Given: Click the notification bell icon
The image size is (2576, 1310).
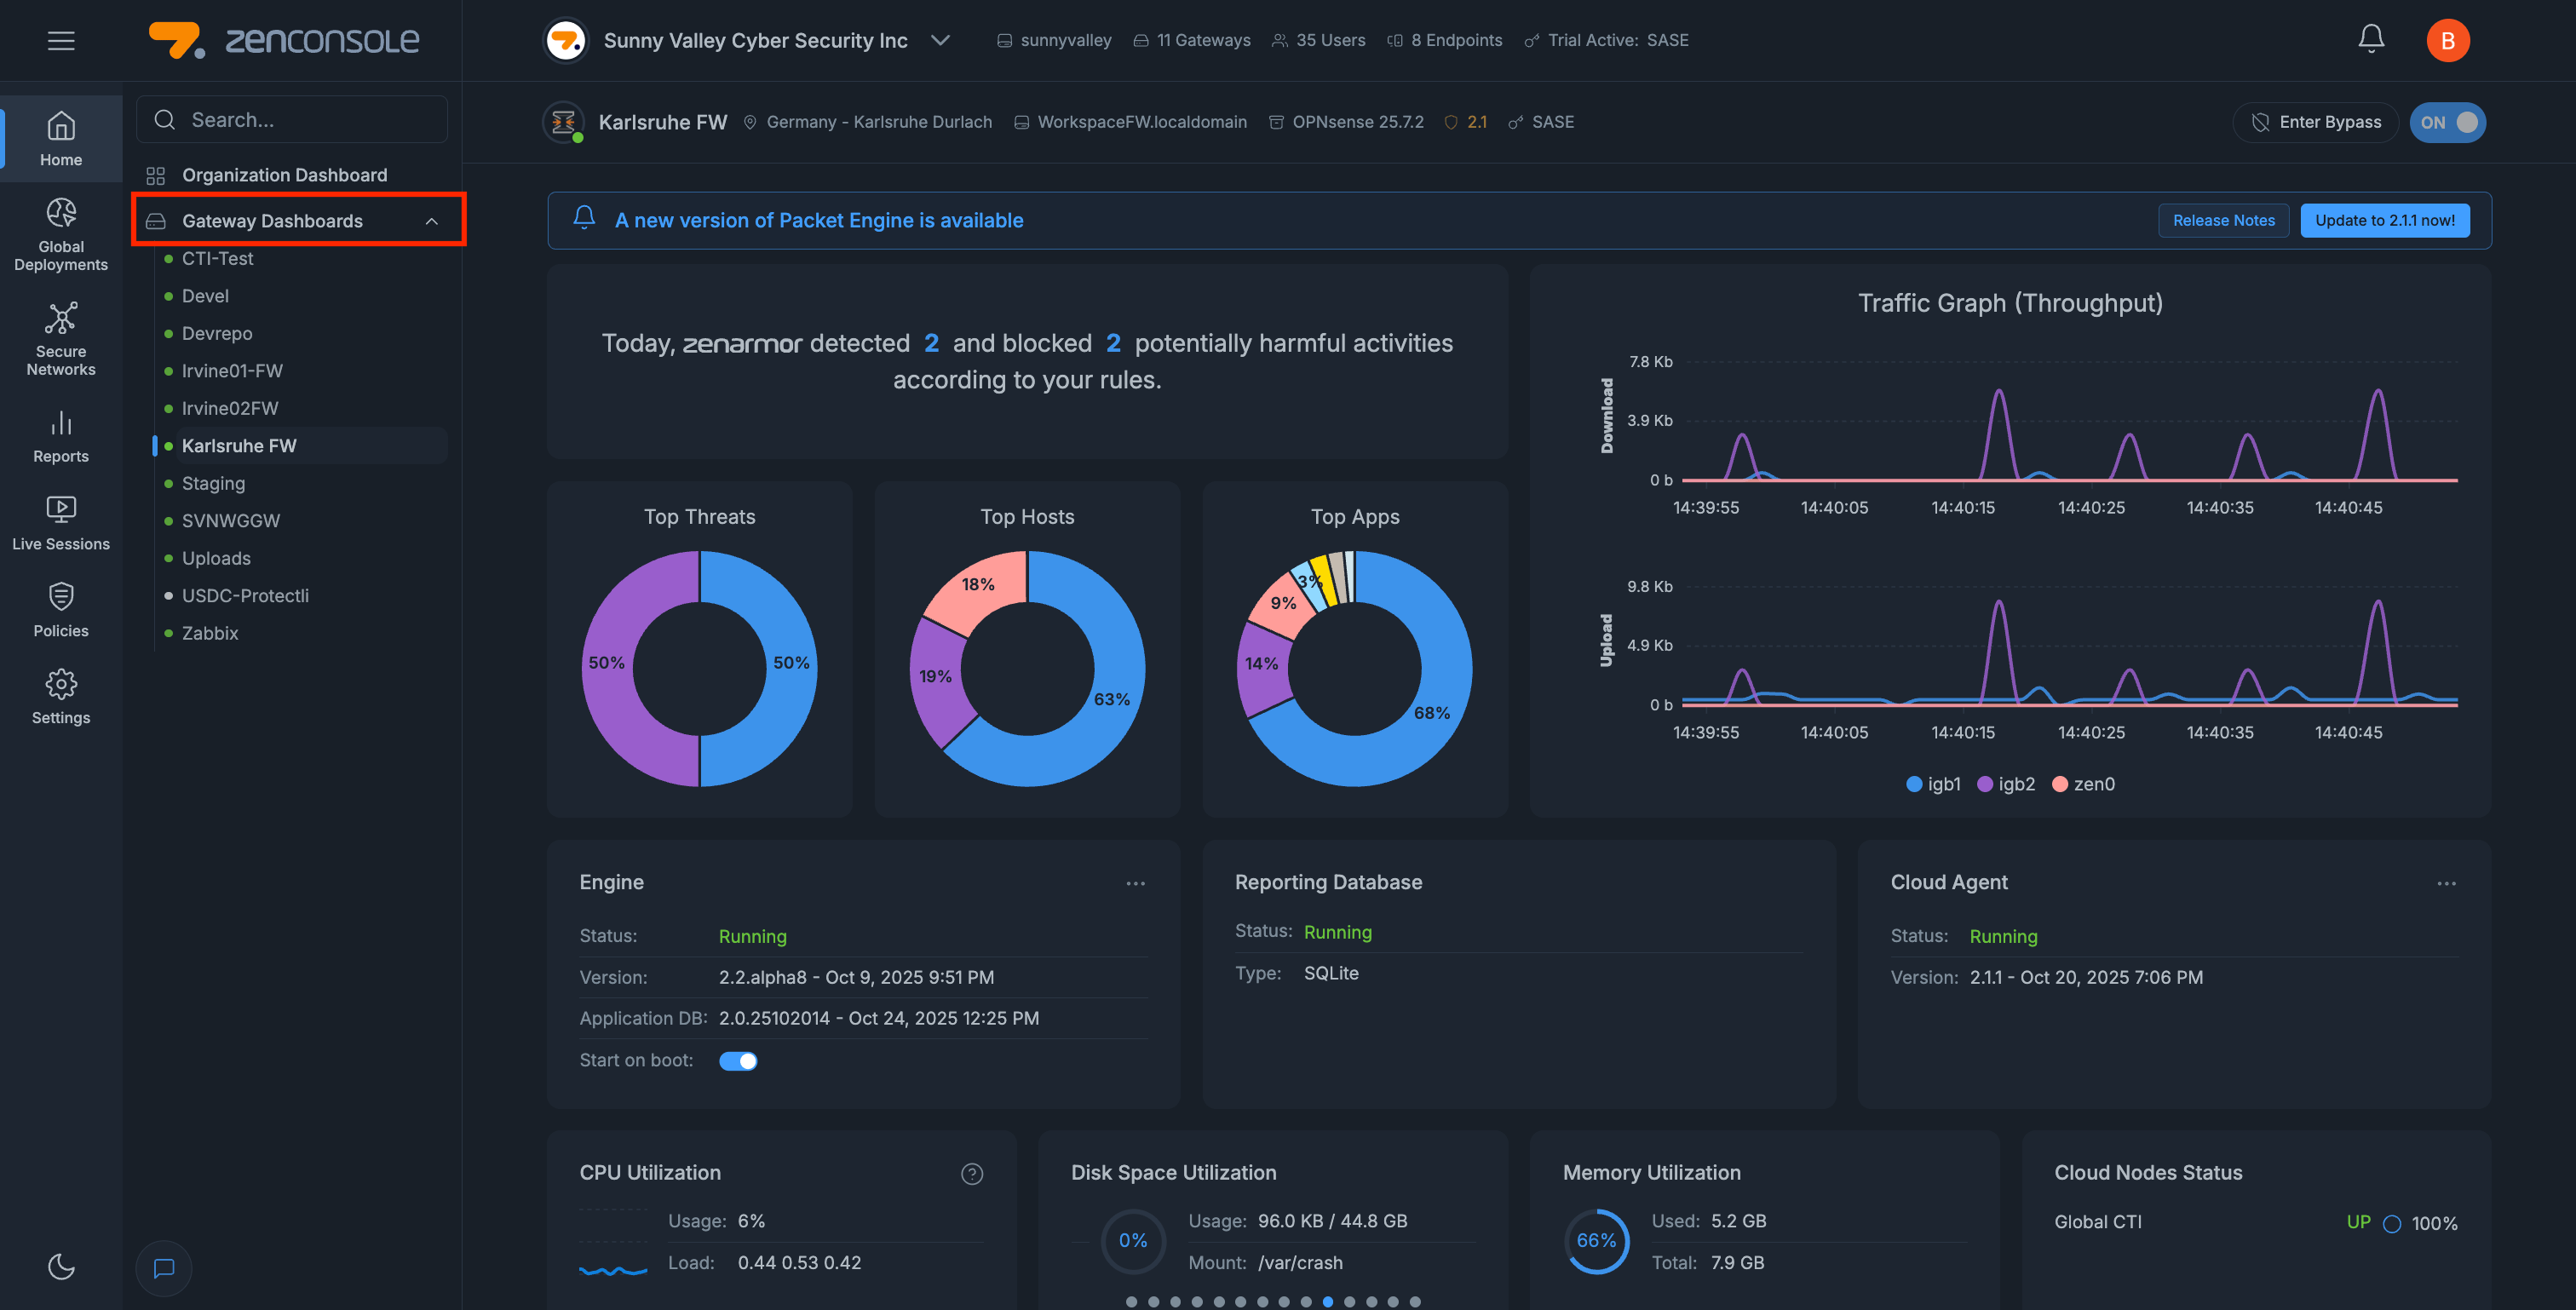Looking at the screenshot, I should 2371,39.
